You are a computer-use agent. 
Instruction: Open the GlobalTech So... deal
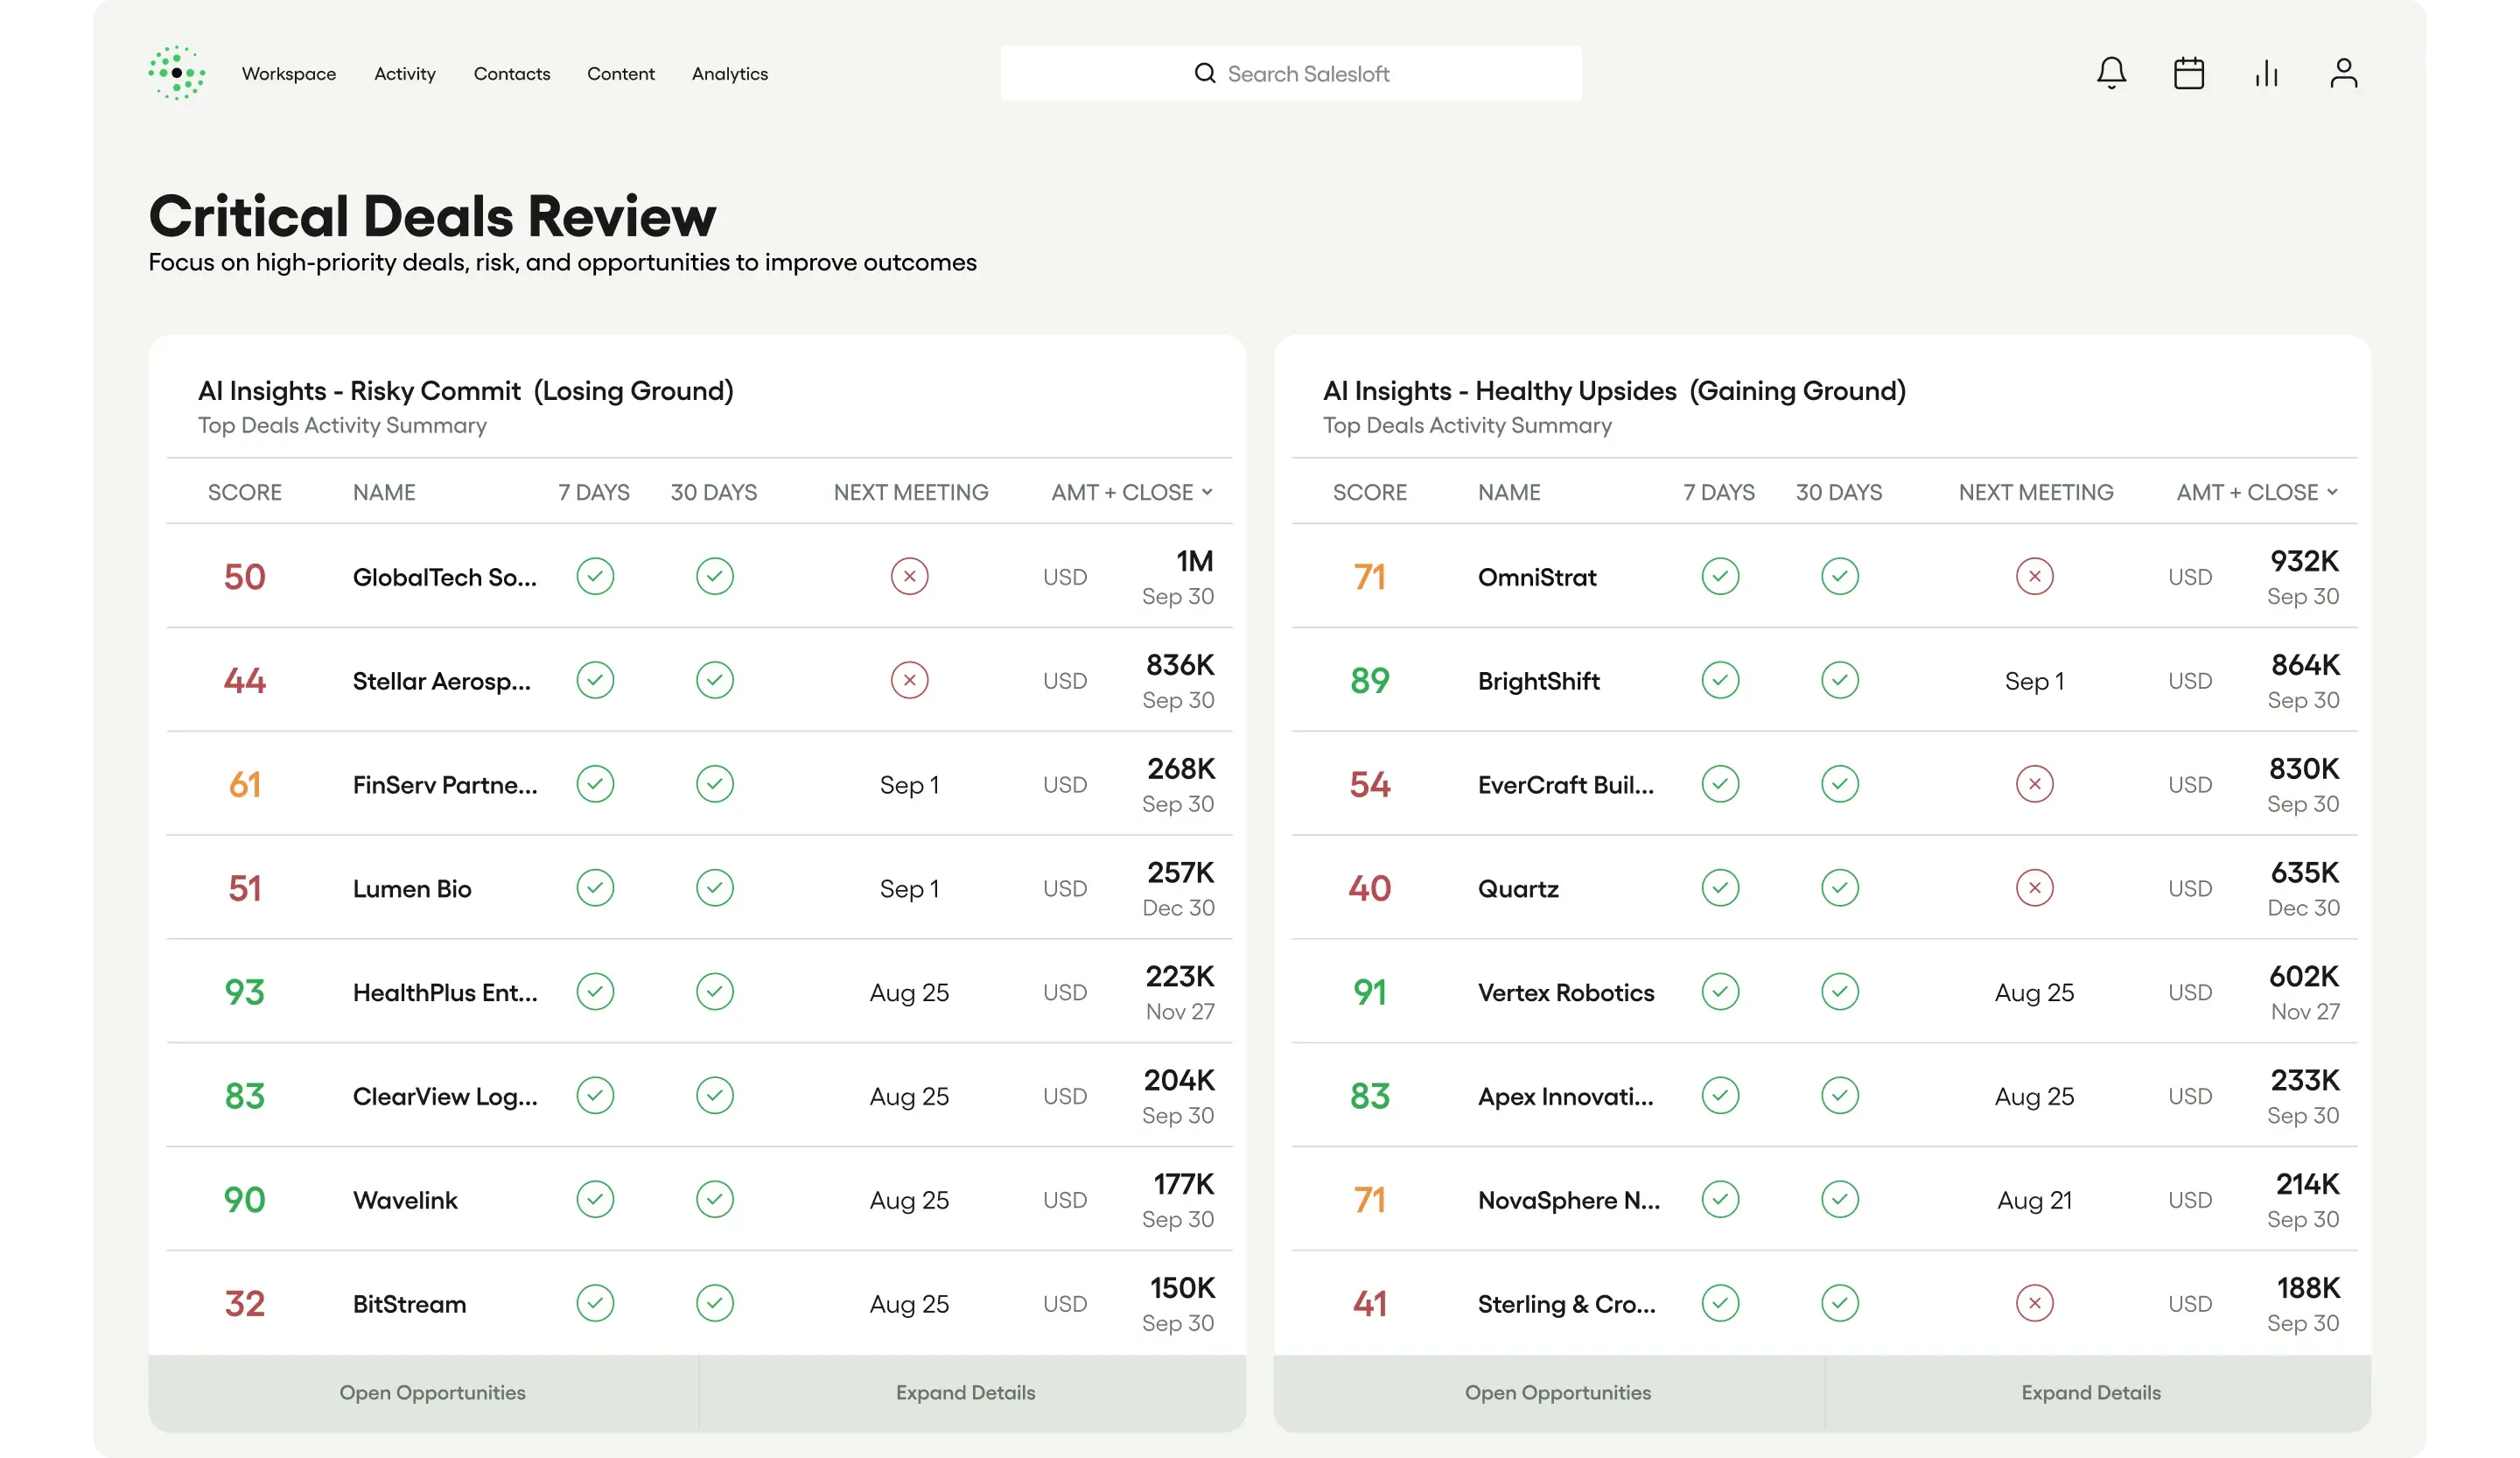(444, 577)
